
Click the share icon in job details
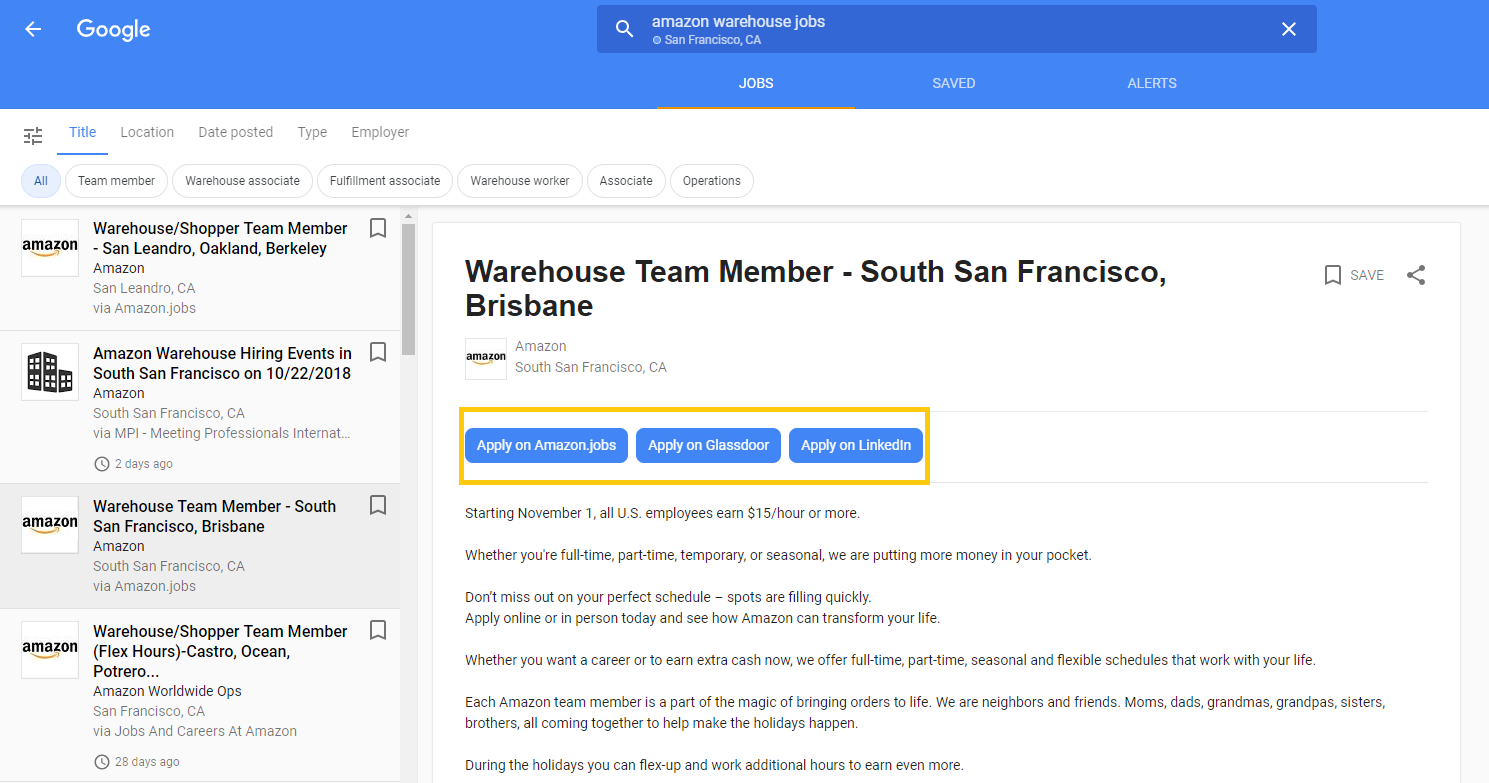click(1416, 275)
